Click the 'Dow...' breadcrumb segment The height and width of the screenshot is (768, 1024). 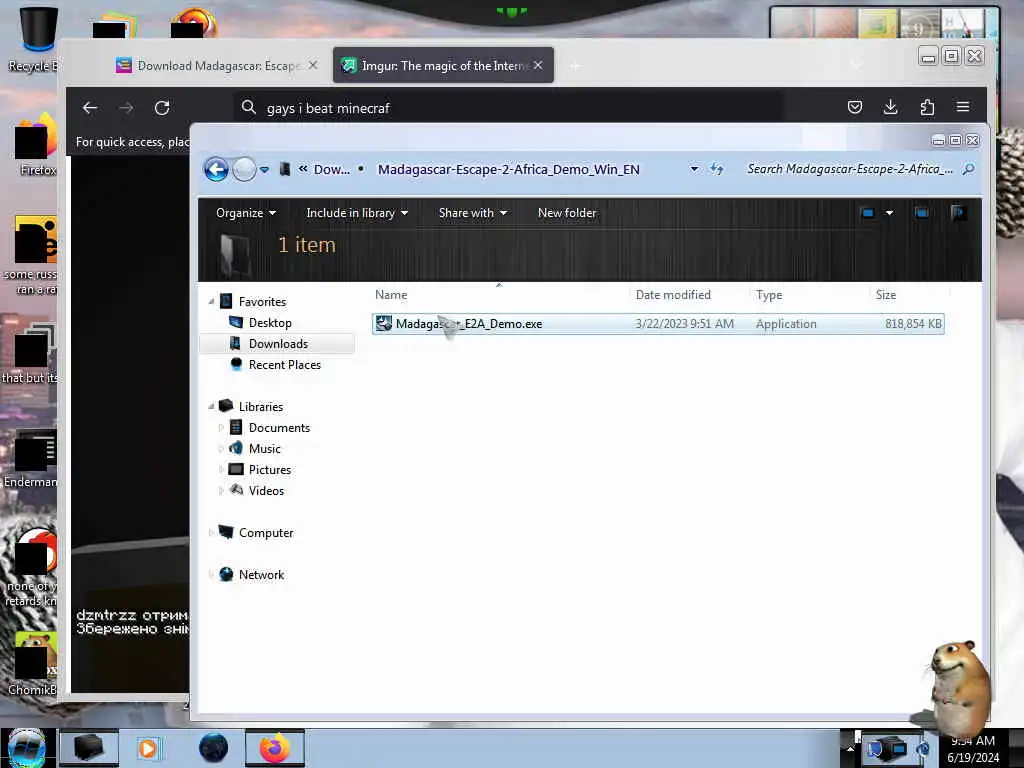tap(332, 170)
